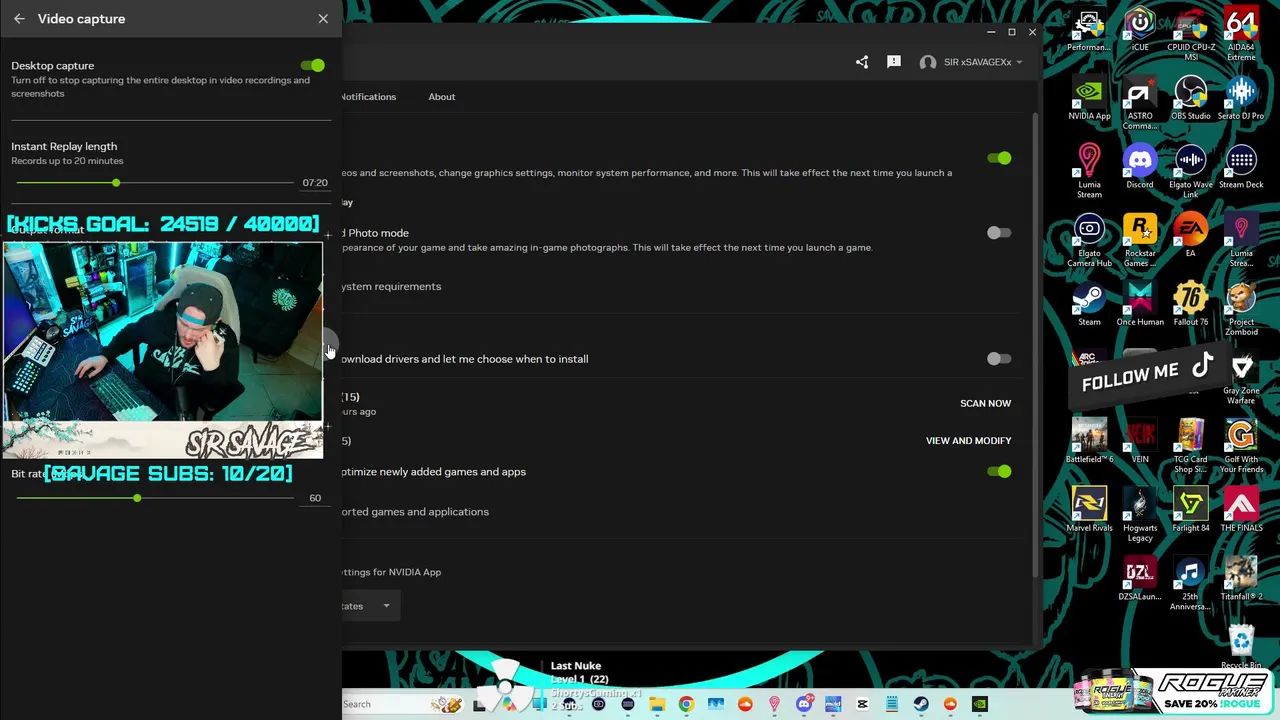The height and width of the screenshot is (720, 1280).
Task: Open Discord from the taskbar
Action: [804, 704]
